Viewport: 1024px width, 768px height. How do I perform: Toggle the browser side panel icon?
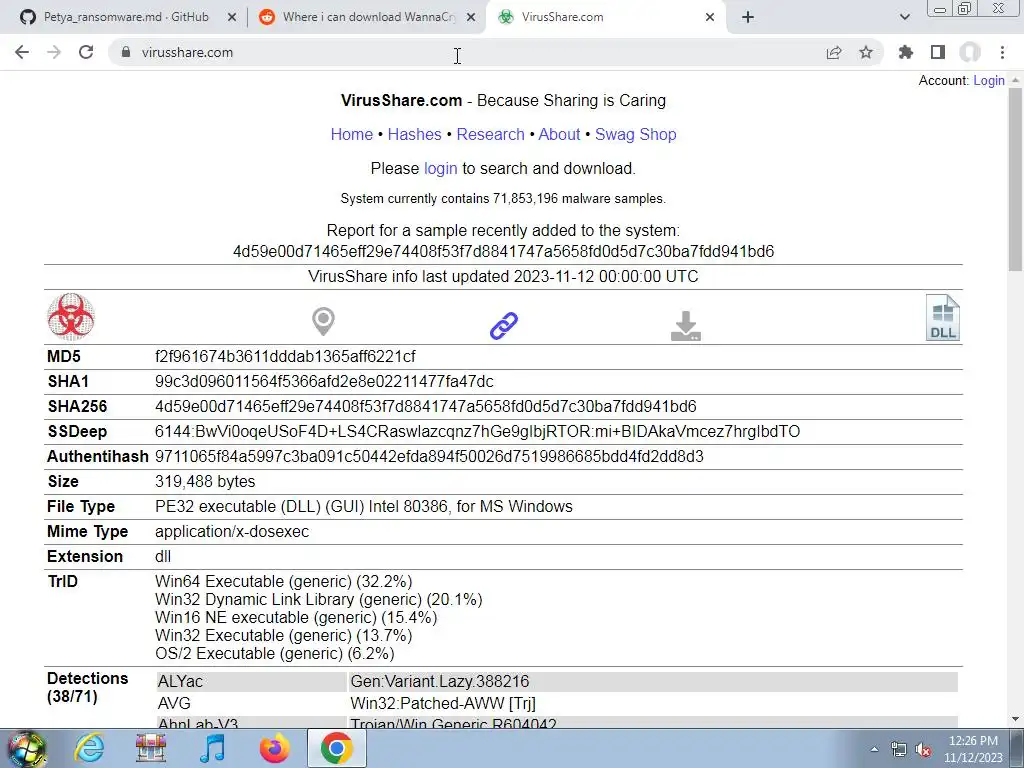(938, 52)
